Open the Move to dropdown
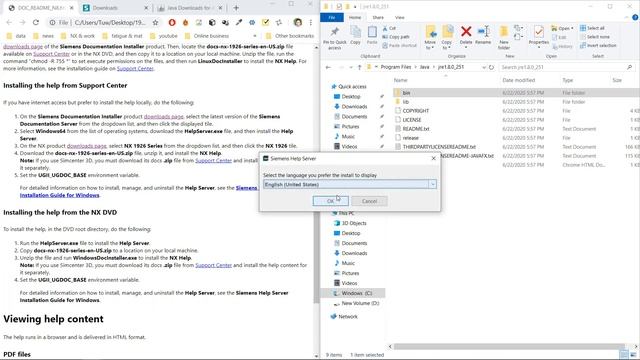This screenshot has height=360, width=640. (430, 45)
